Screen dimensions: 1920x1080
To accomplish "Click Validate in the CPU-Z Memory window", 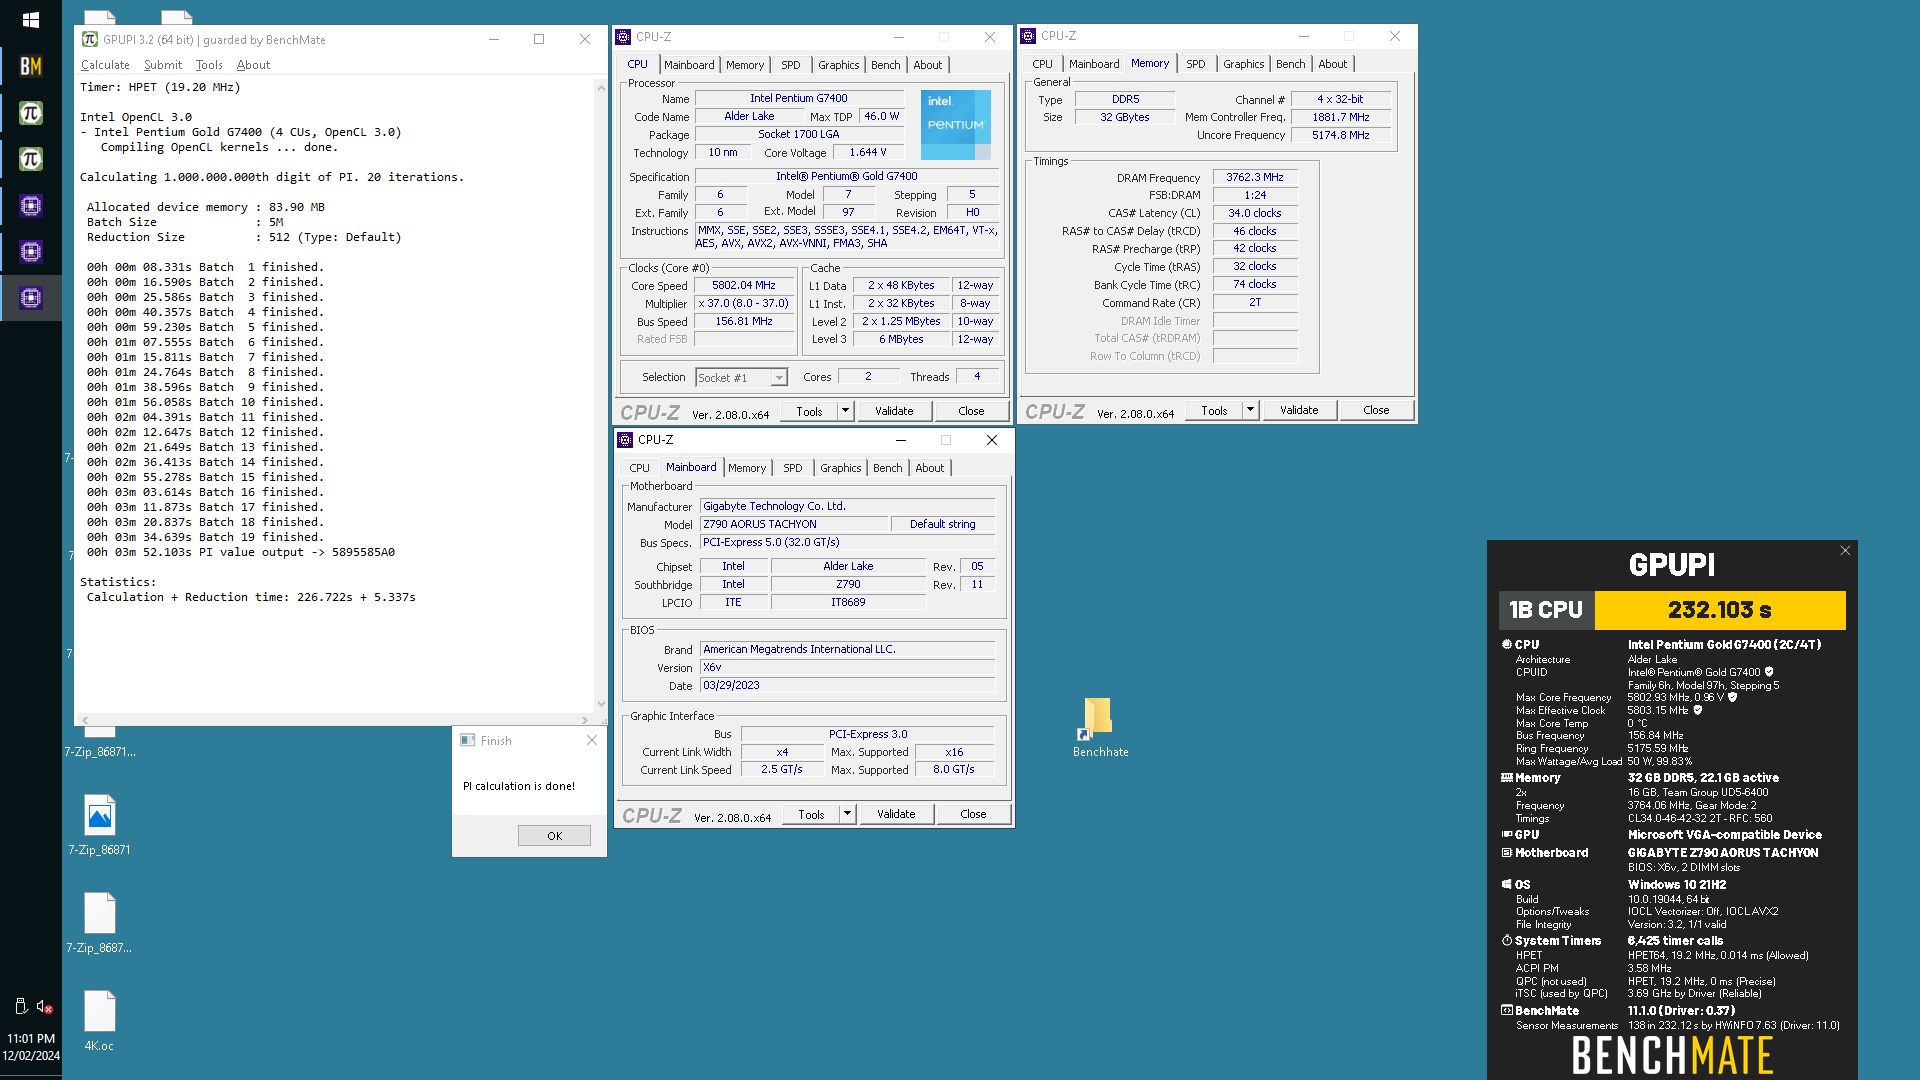I will [1299, 410].
